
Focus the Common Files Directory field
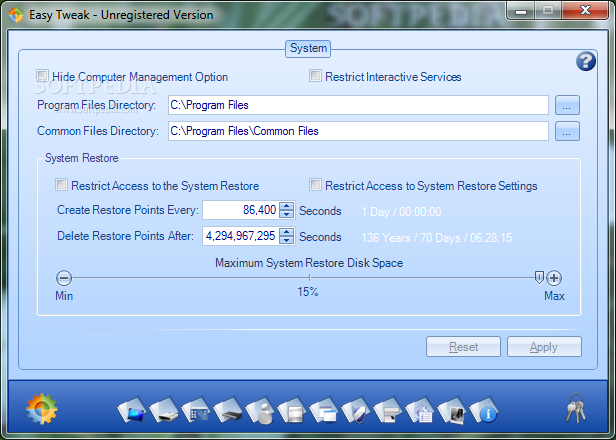coord(358,131)
